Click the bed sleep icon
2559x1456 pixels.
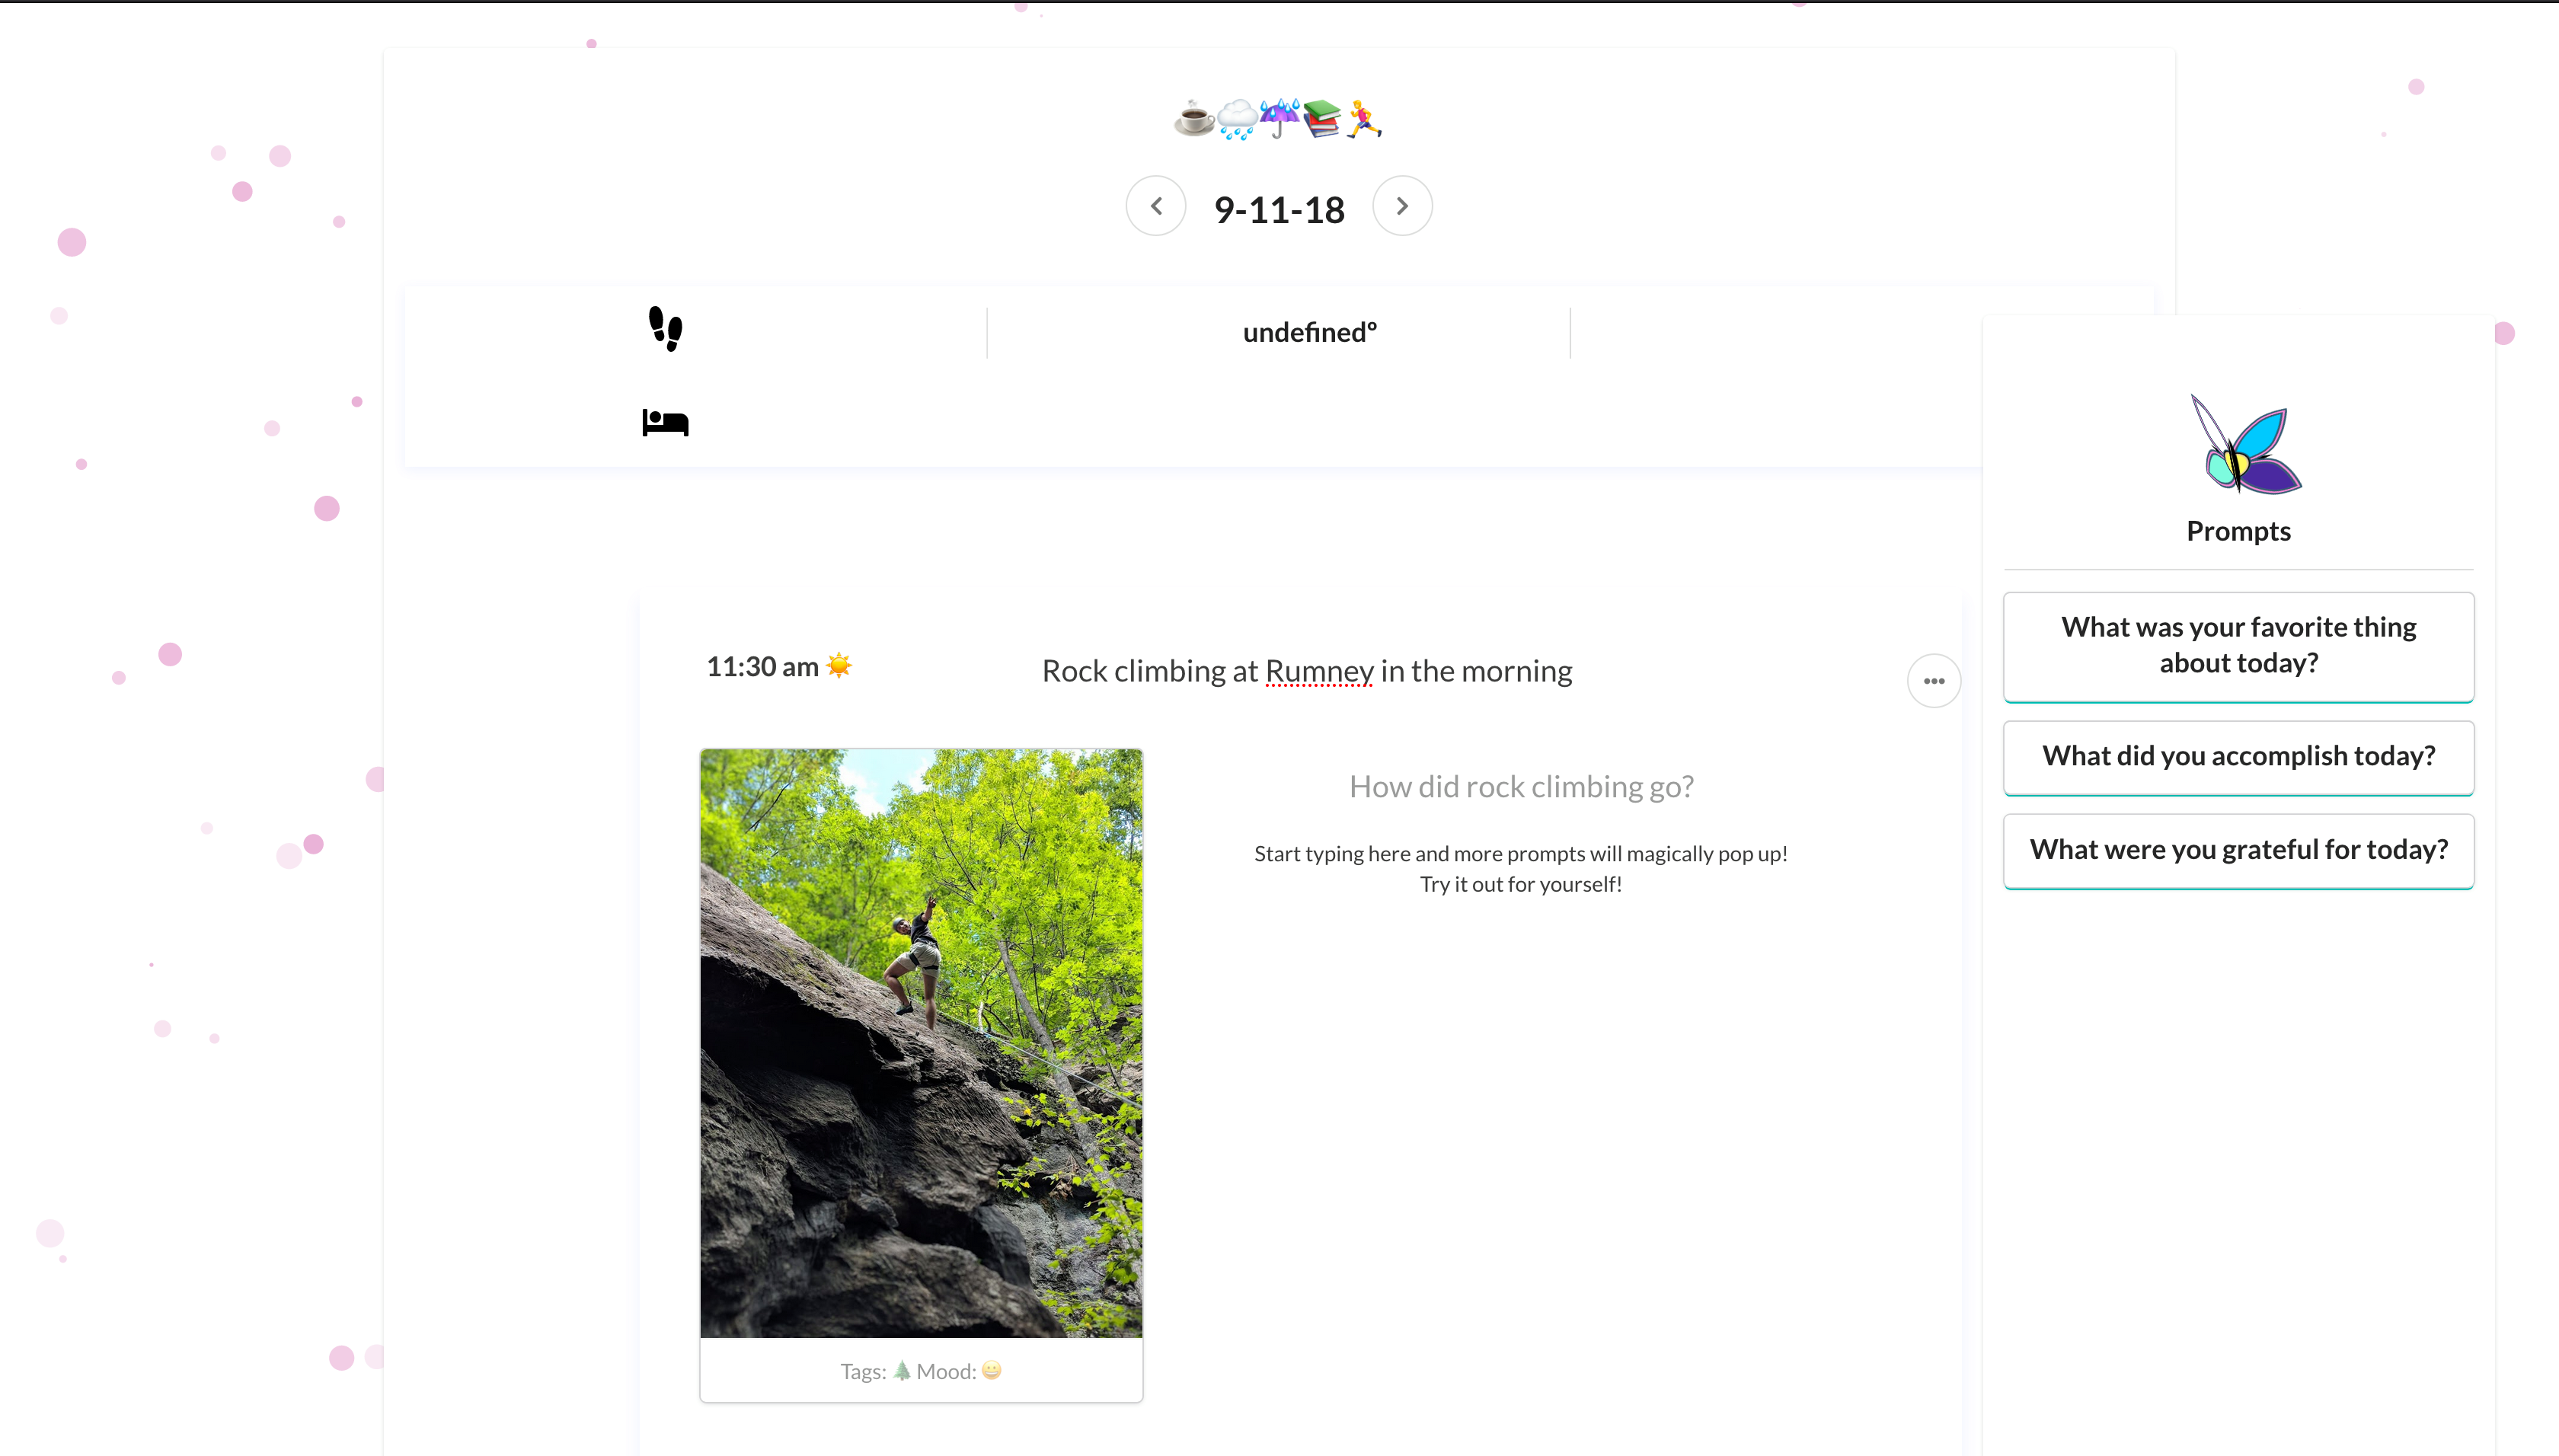coord(665,422)
